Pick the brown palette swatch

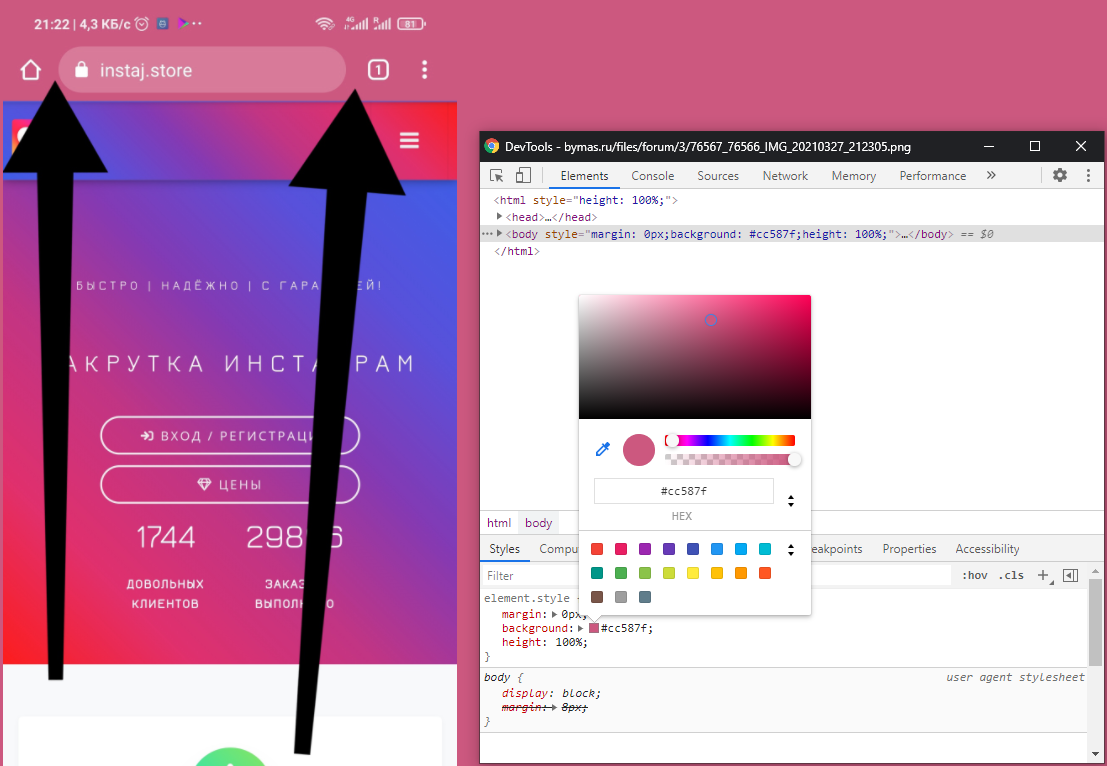597,597
